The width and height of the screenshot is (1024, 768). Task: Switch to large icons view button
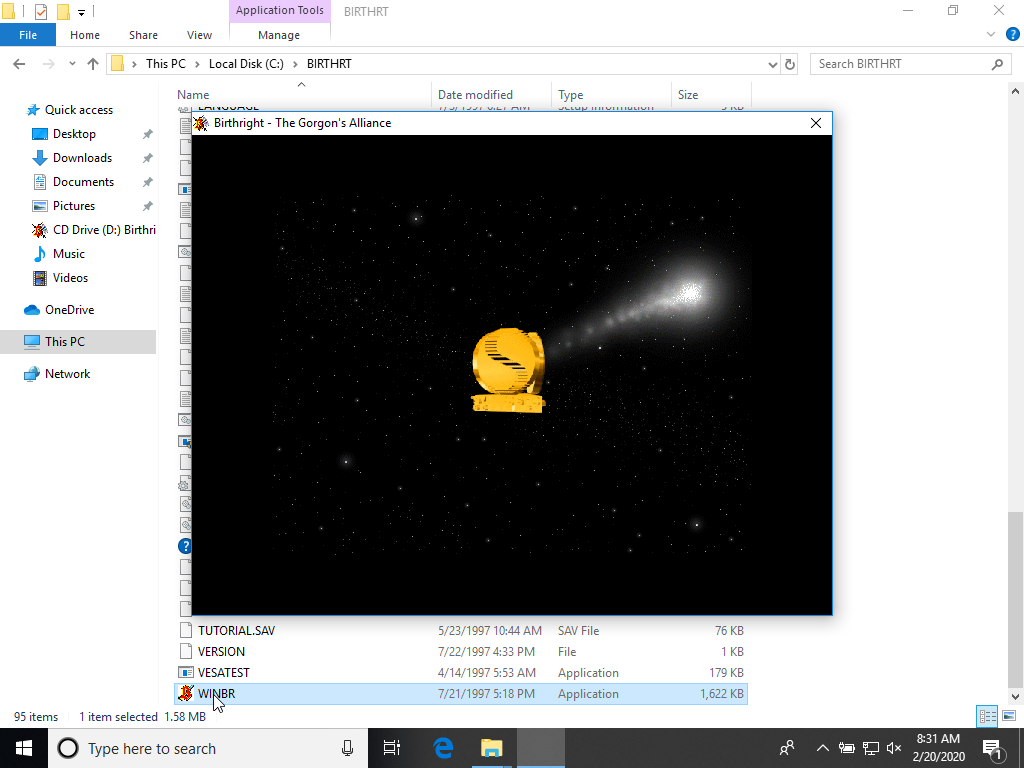click(x=1009, y=716)
